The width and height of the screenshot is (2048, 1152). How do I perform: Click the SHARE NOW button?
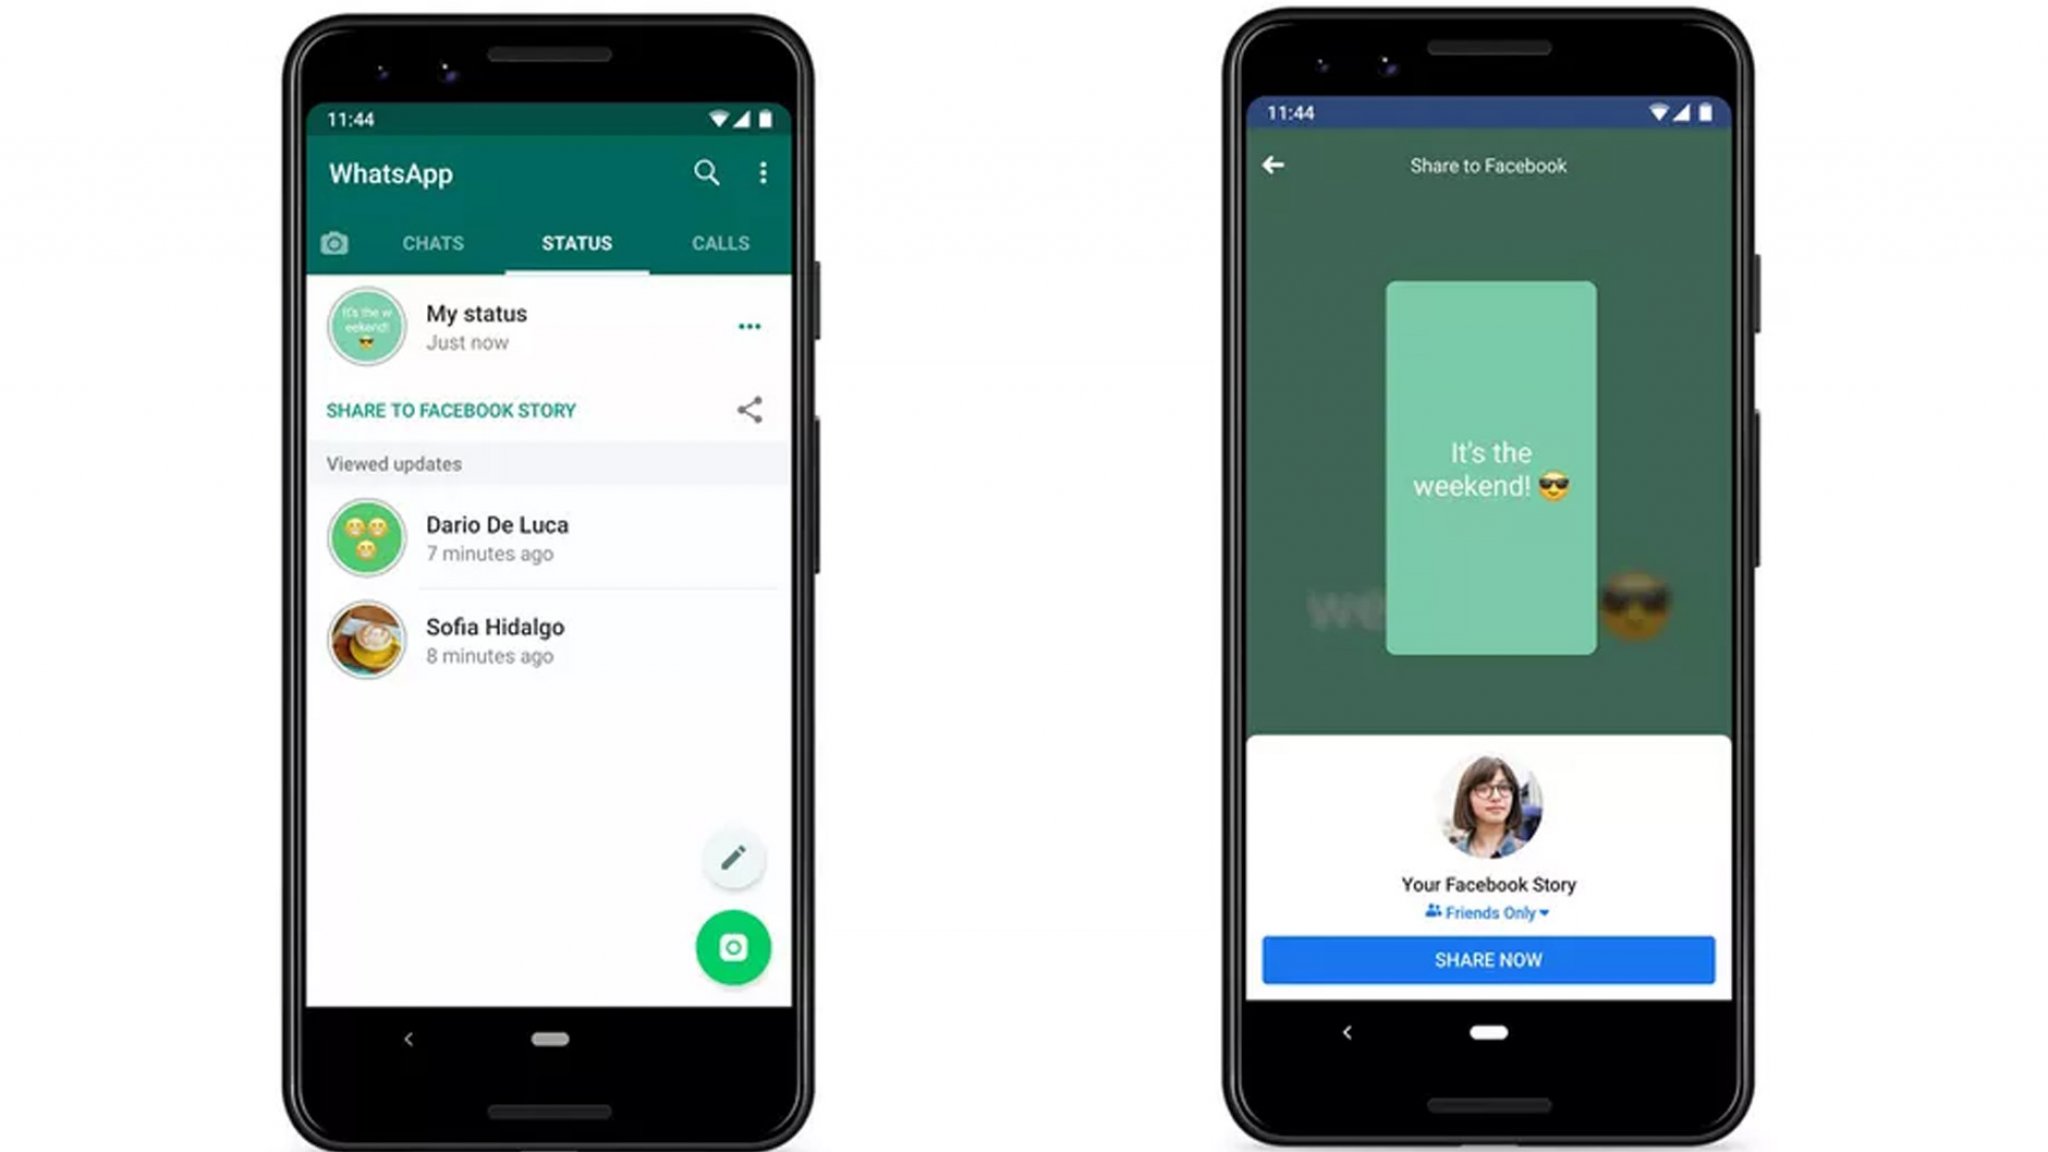click(1490, 959)
